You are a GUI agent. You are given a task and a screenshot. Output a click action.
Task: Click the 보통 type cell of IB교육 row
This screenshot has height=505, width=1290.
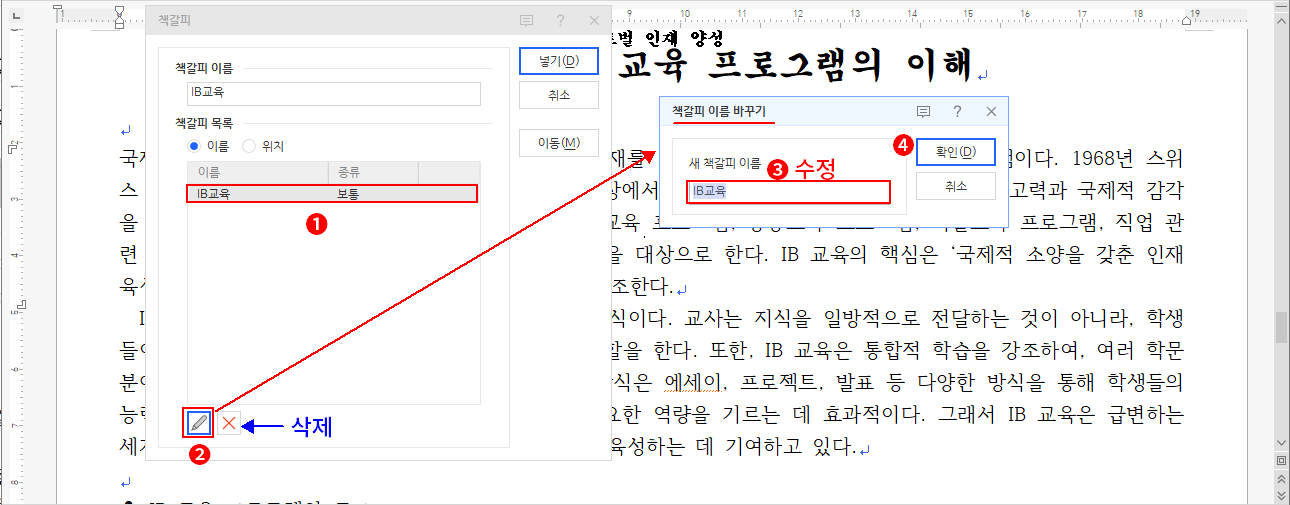pyautogui.click(x=348, y=194)
